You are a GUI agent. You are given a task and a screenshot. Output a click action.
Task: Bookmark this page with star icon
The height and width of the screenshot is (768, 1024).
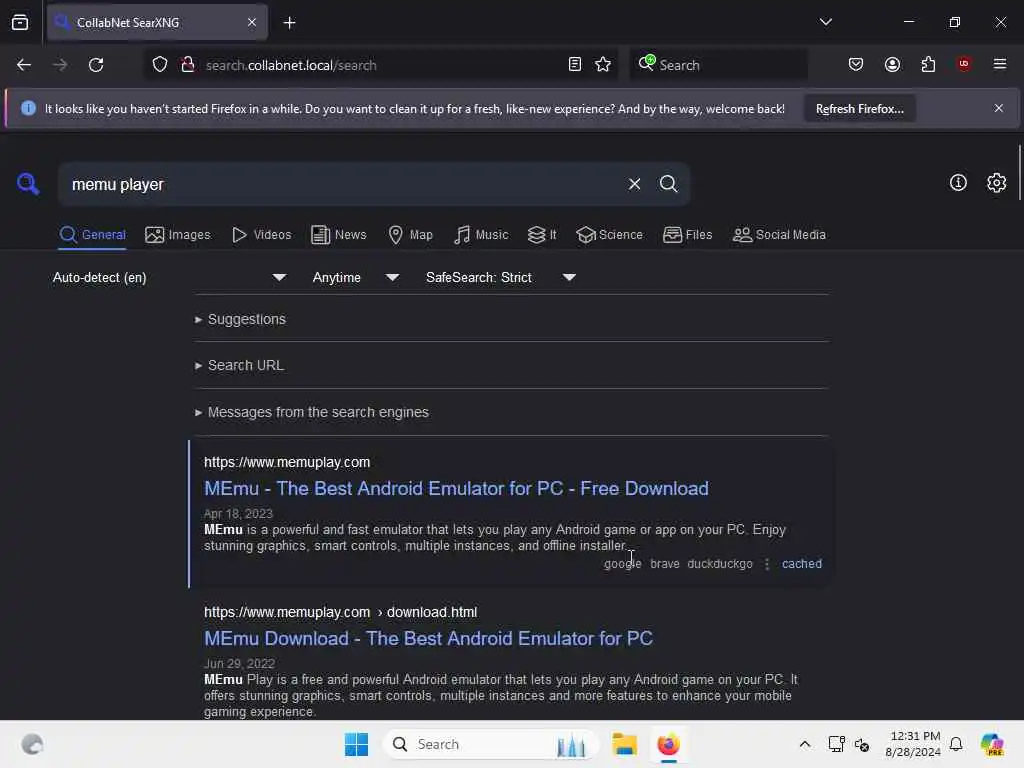(x=603, y=65)
